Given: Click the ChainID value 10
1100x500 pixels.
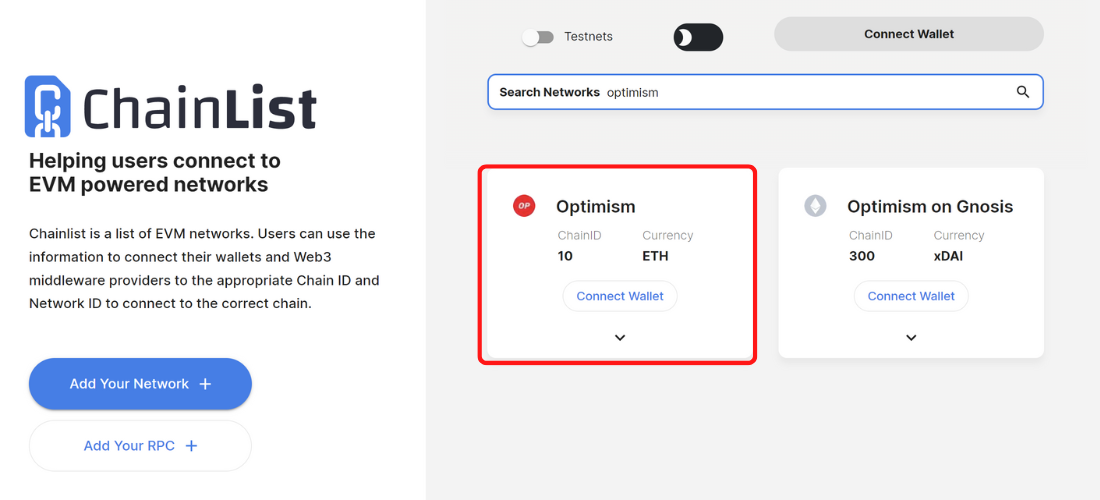Looking at the screenshot, I should [565, 256].
